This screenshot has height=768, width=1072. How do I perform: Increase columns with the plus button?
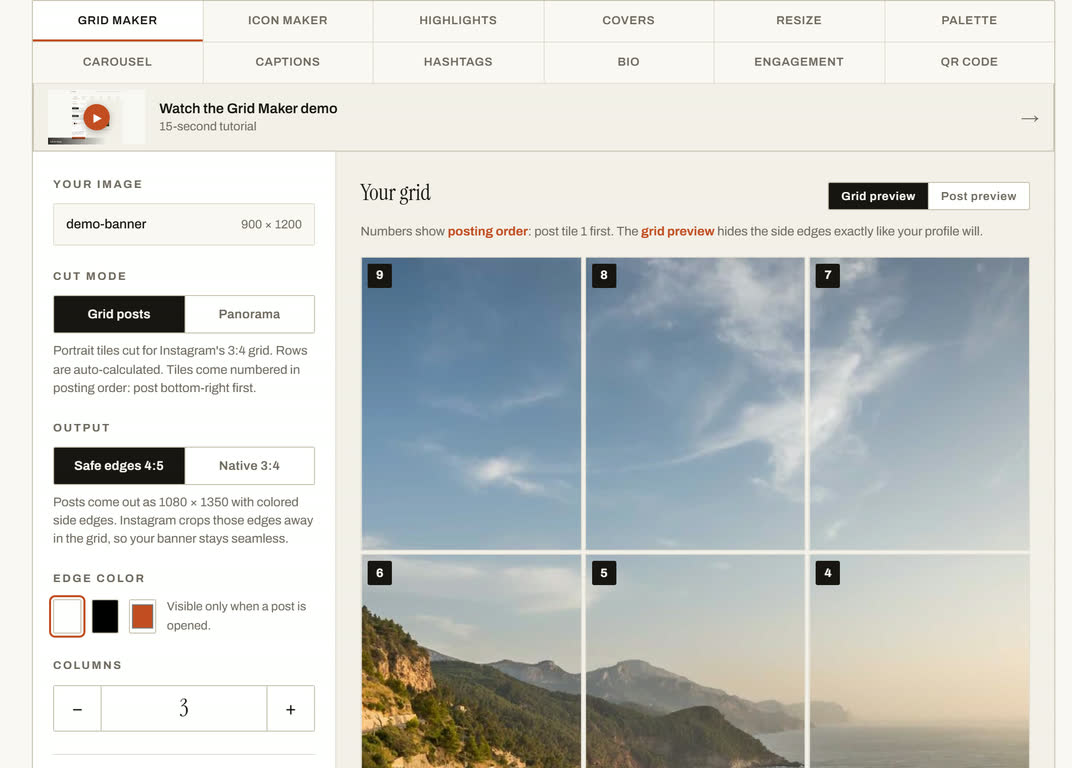(291, 709)
